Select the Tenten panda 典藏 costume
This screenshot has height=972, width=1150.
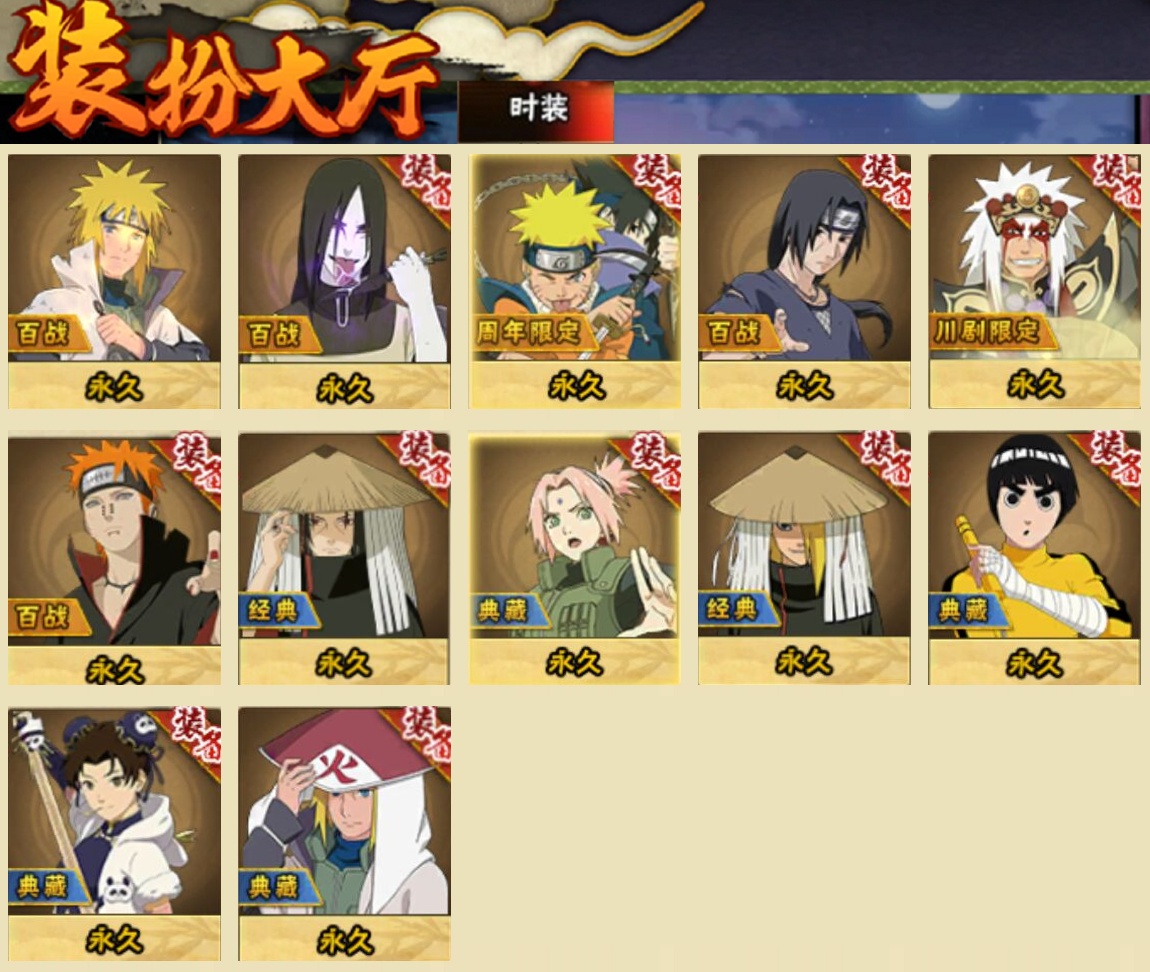coord(114,834)
